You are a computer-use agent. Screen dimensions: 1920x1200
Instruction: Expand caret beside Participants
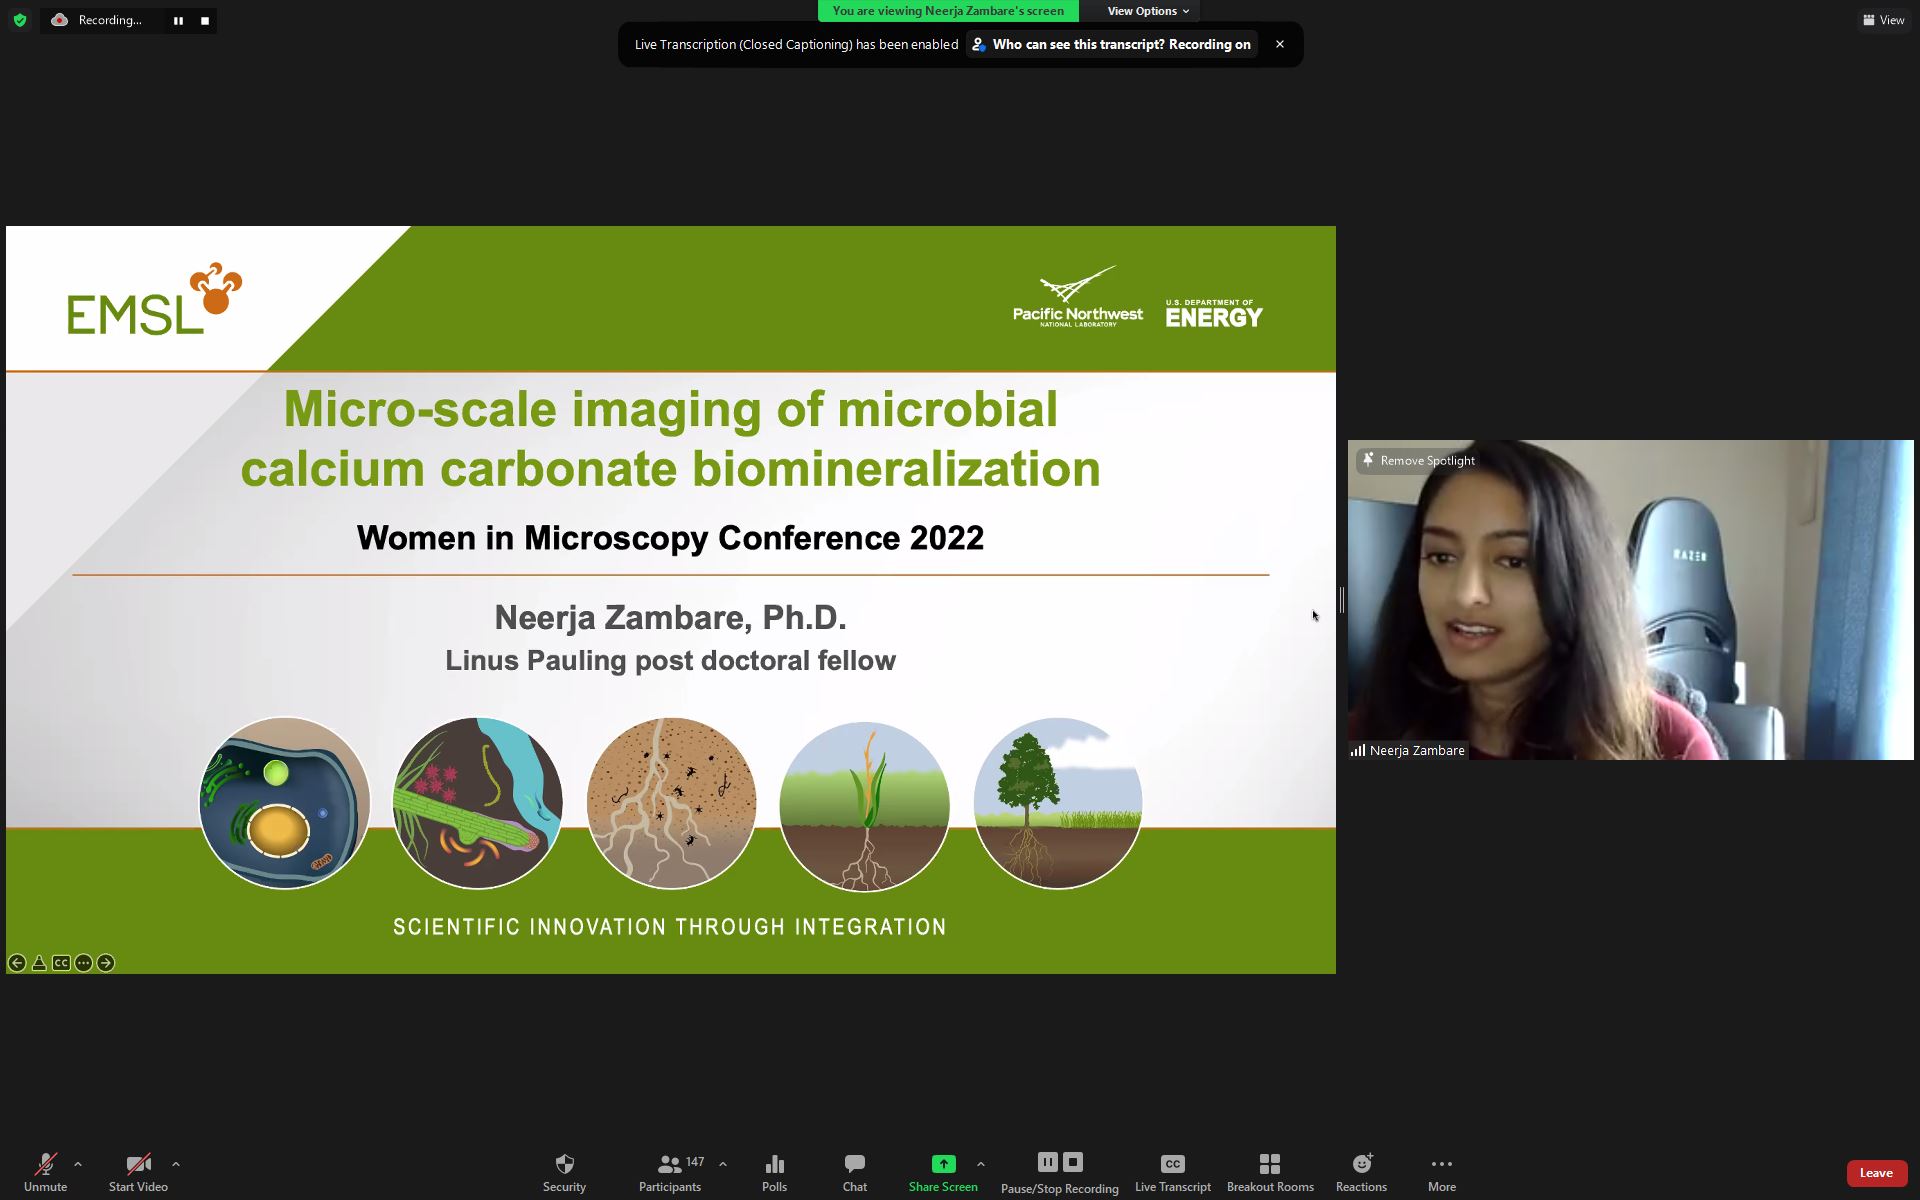(x=722, y=1164)
